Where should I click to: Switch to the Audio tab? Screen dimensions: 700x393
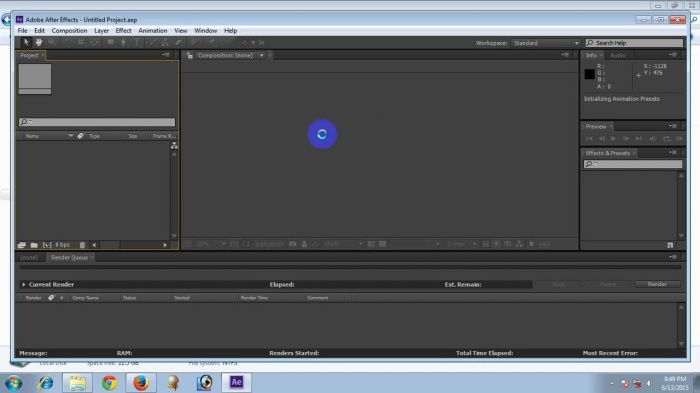(618, 55)
